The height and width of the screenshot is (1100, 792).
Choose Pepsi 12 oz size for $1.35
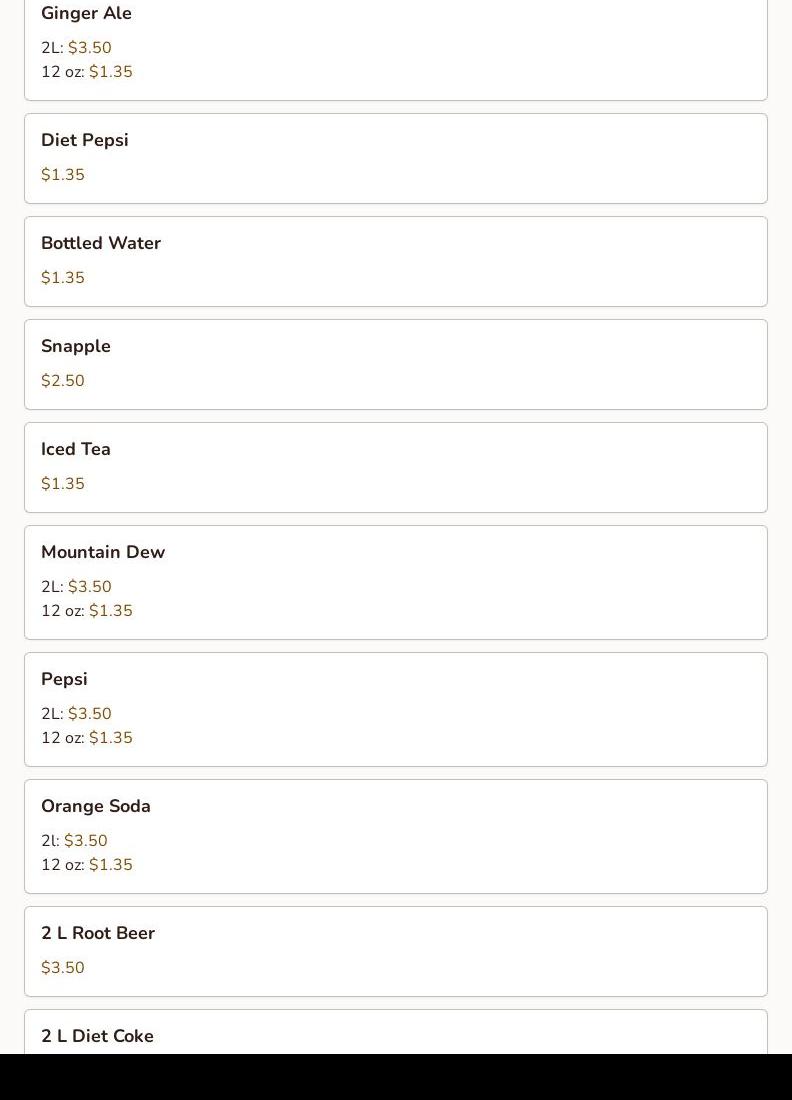(x=110, y=738)
